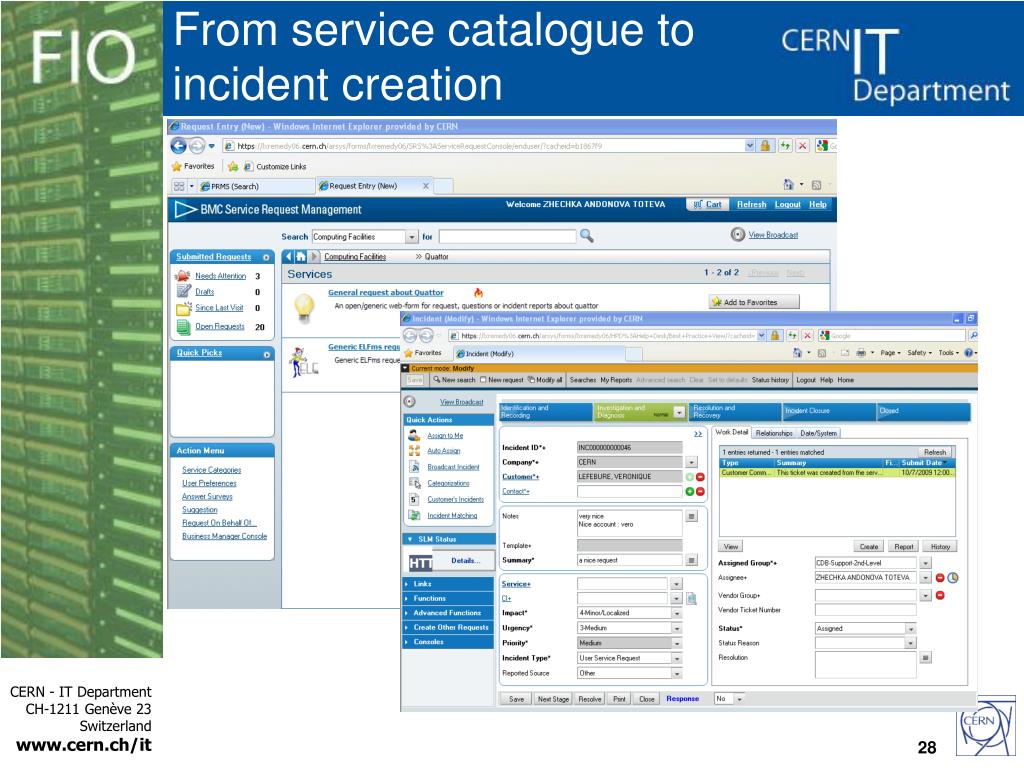Switch to the Relationships tab
This screenshot has width=1024, height=768.
tap(774, 433)
